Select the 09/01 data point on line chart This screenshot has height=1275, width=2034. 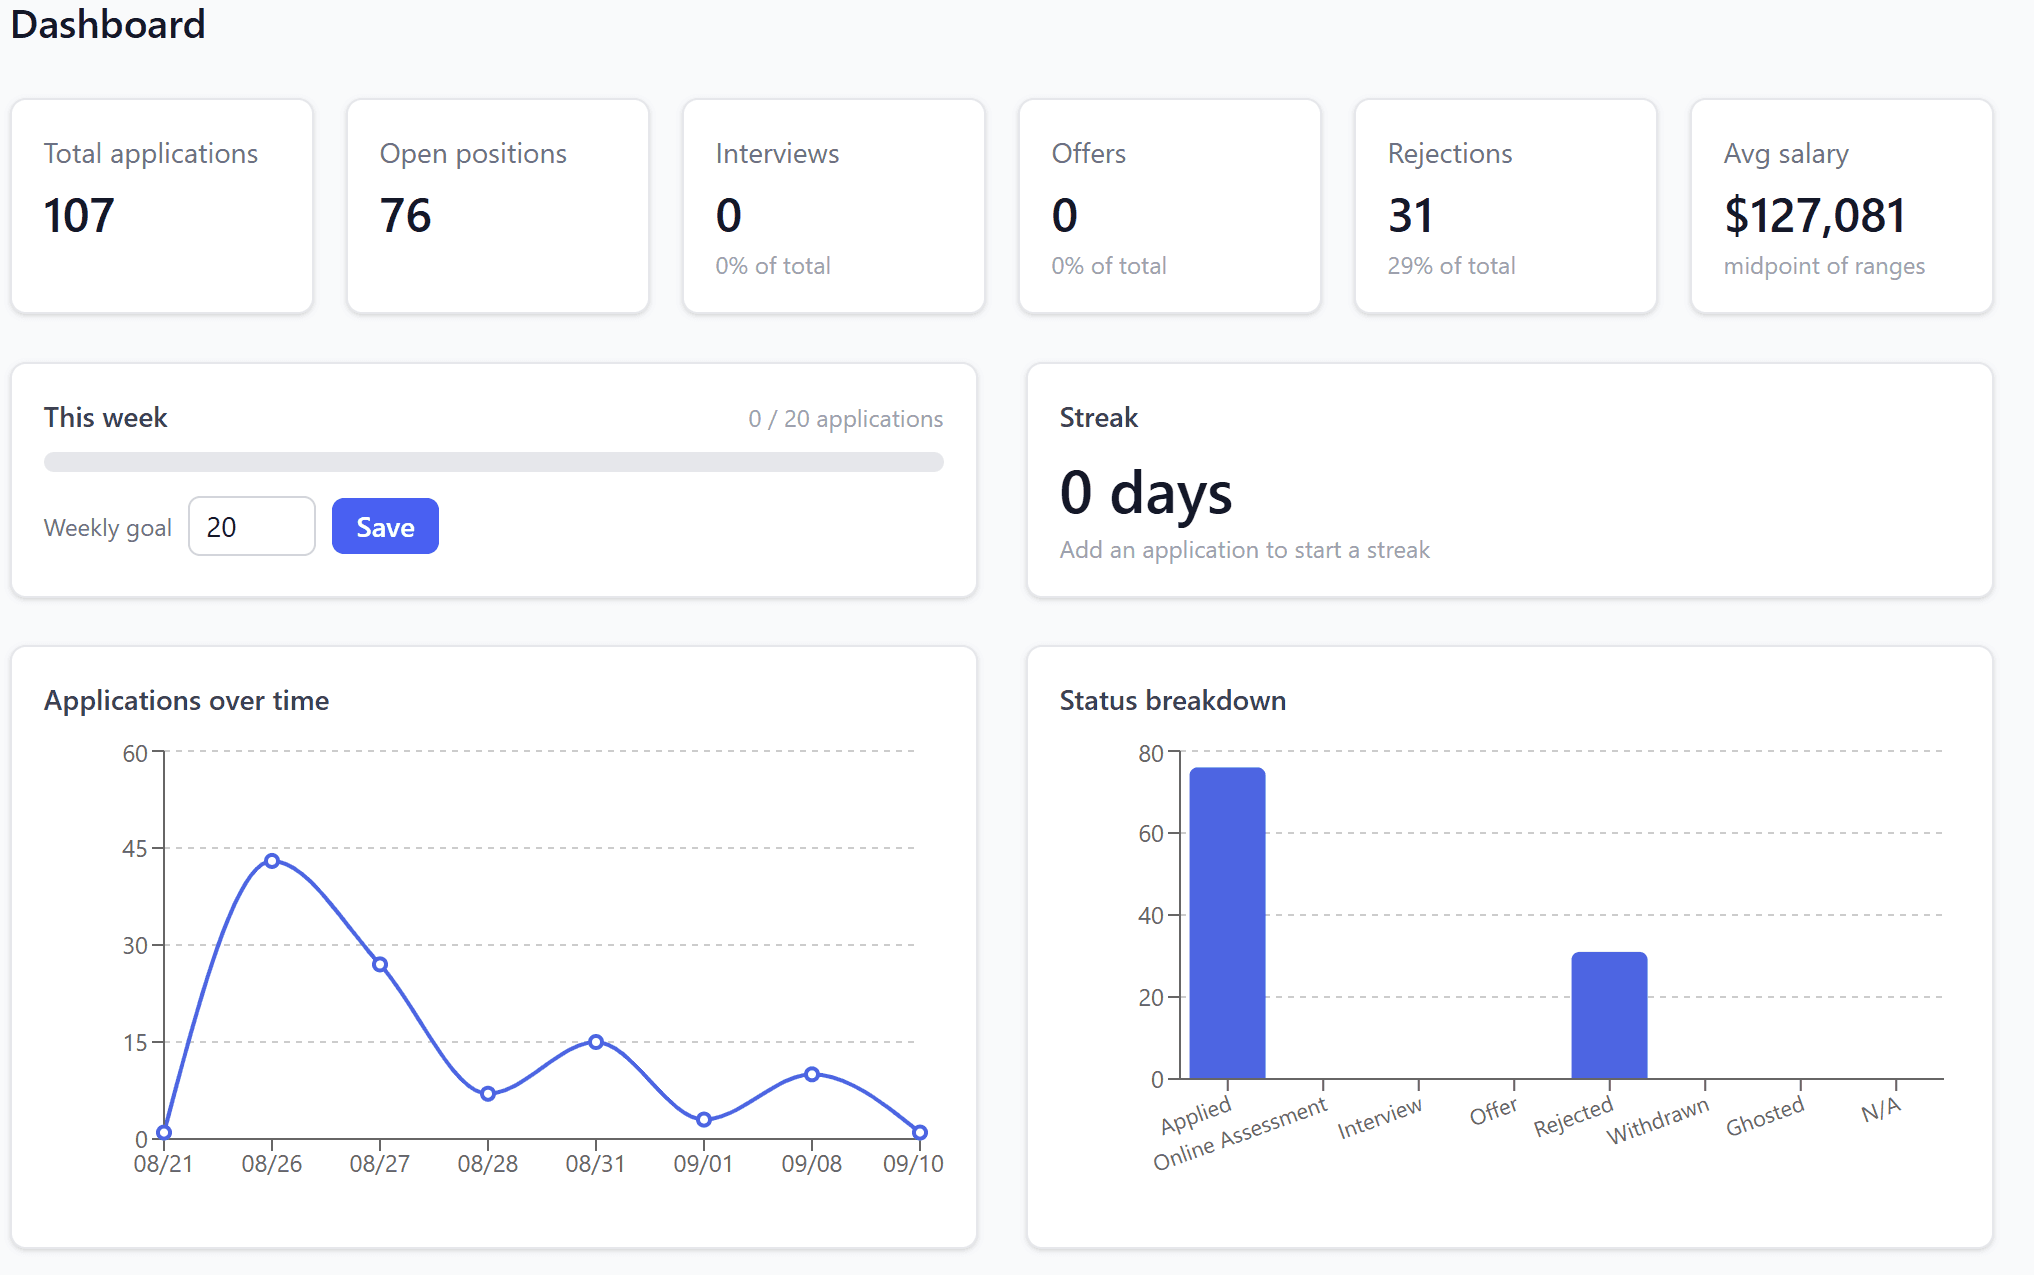704,1119
